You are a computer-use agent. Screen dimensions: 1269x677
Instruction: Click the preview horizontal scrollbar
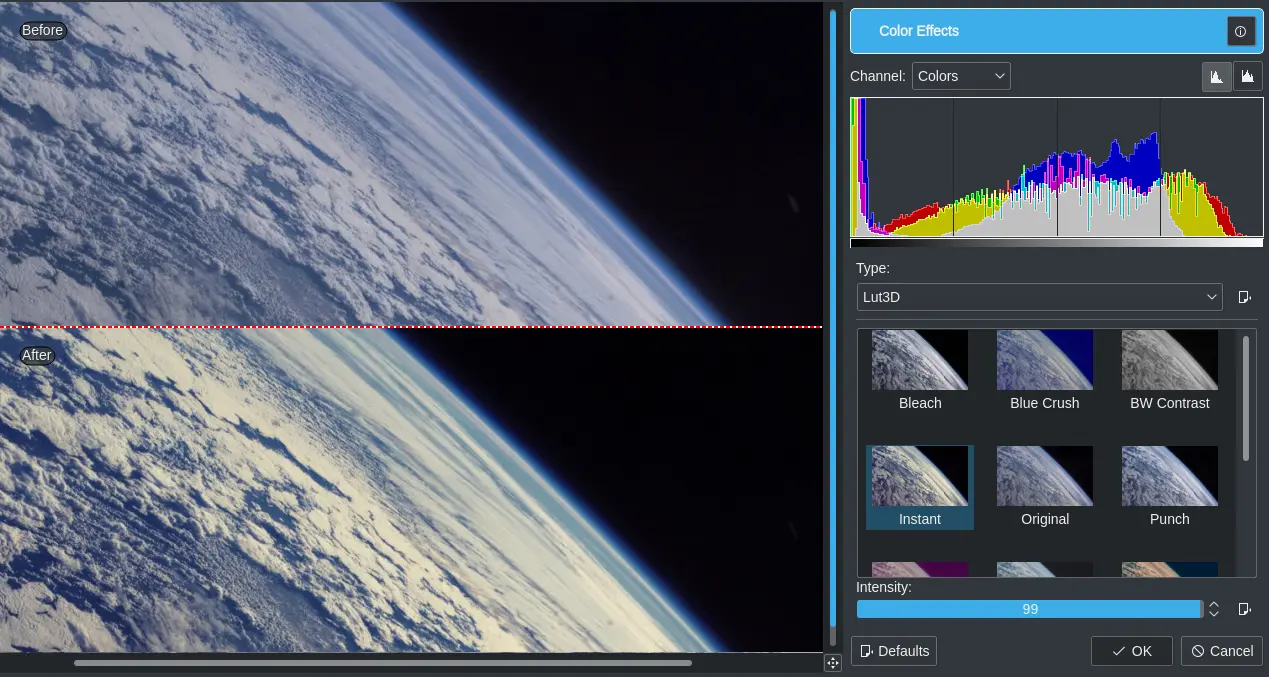tap(382, 662)
